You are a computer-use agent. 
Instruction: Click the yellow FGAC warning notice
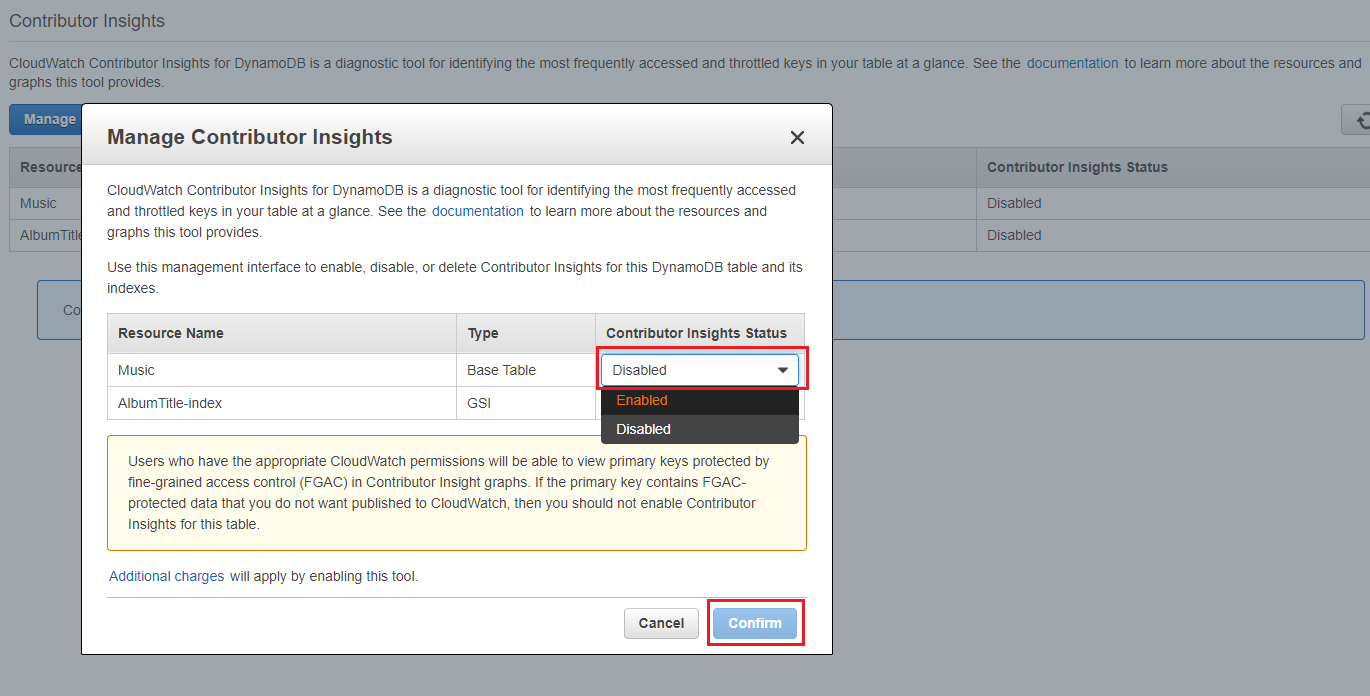click(x=456, y=493)
